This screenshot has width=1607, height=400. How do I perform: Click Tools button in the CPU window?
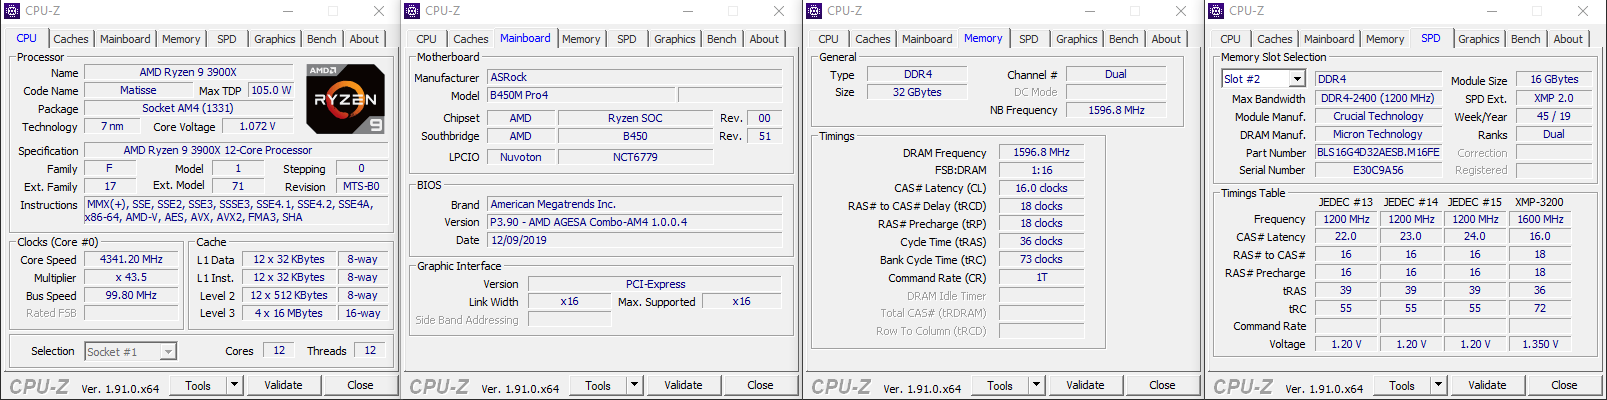click(x=198, y=385)
